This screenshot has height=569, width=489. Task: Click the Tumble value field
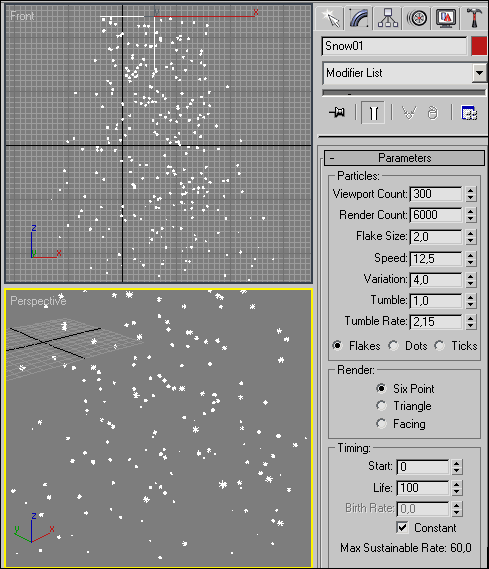pyautogui.click(x=436, y=300)
